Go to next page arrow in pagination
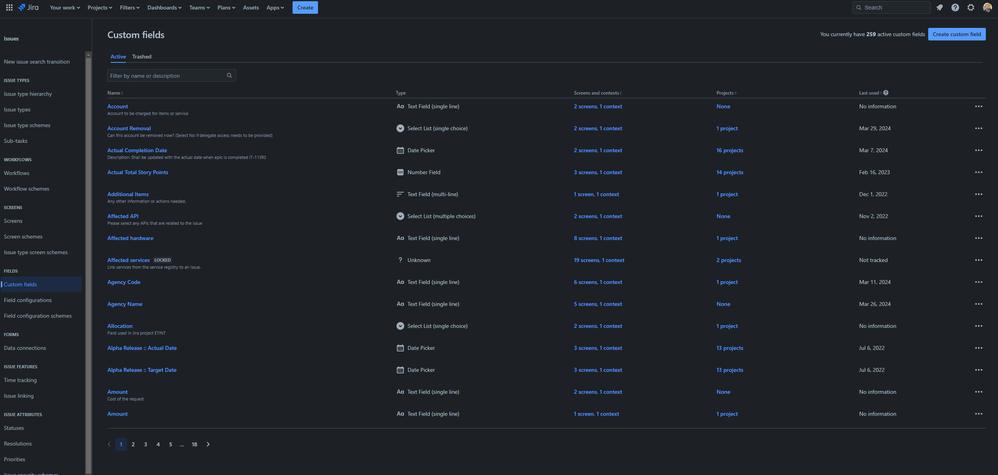Image resolution: width=998 pixels, height=475 pixels. pyautogui.click(x=208, y=444)
